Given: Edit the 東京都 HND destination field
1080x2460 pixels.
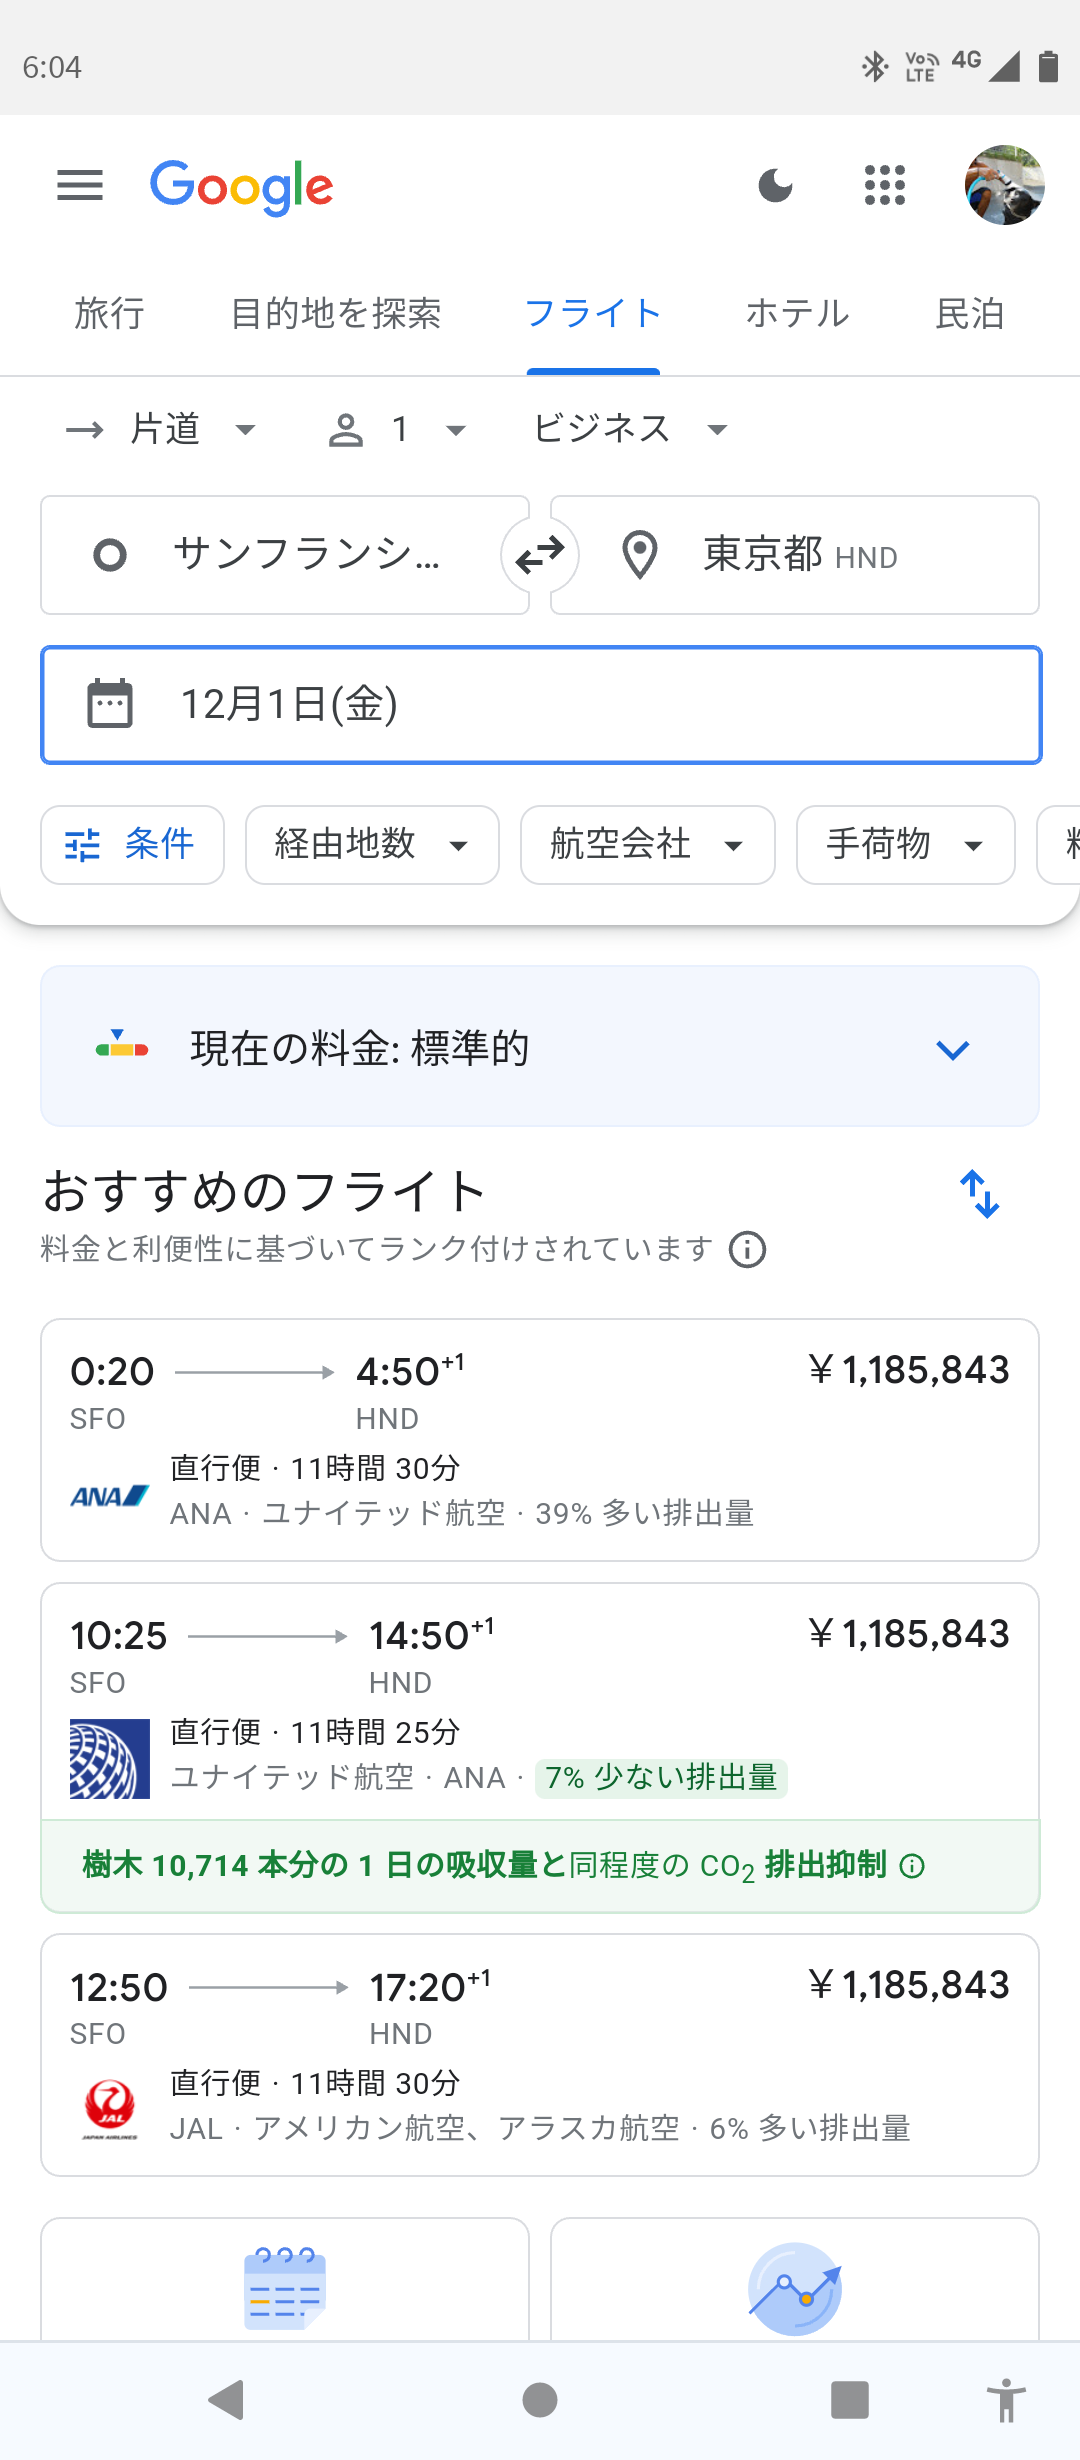Looking at the screenshot, I should [795, 555].
